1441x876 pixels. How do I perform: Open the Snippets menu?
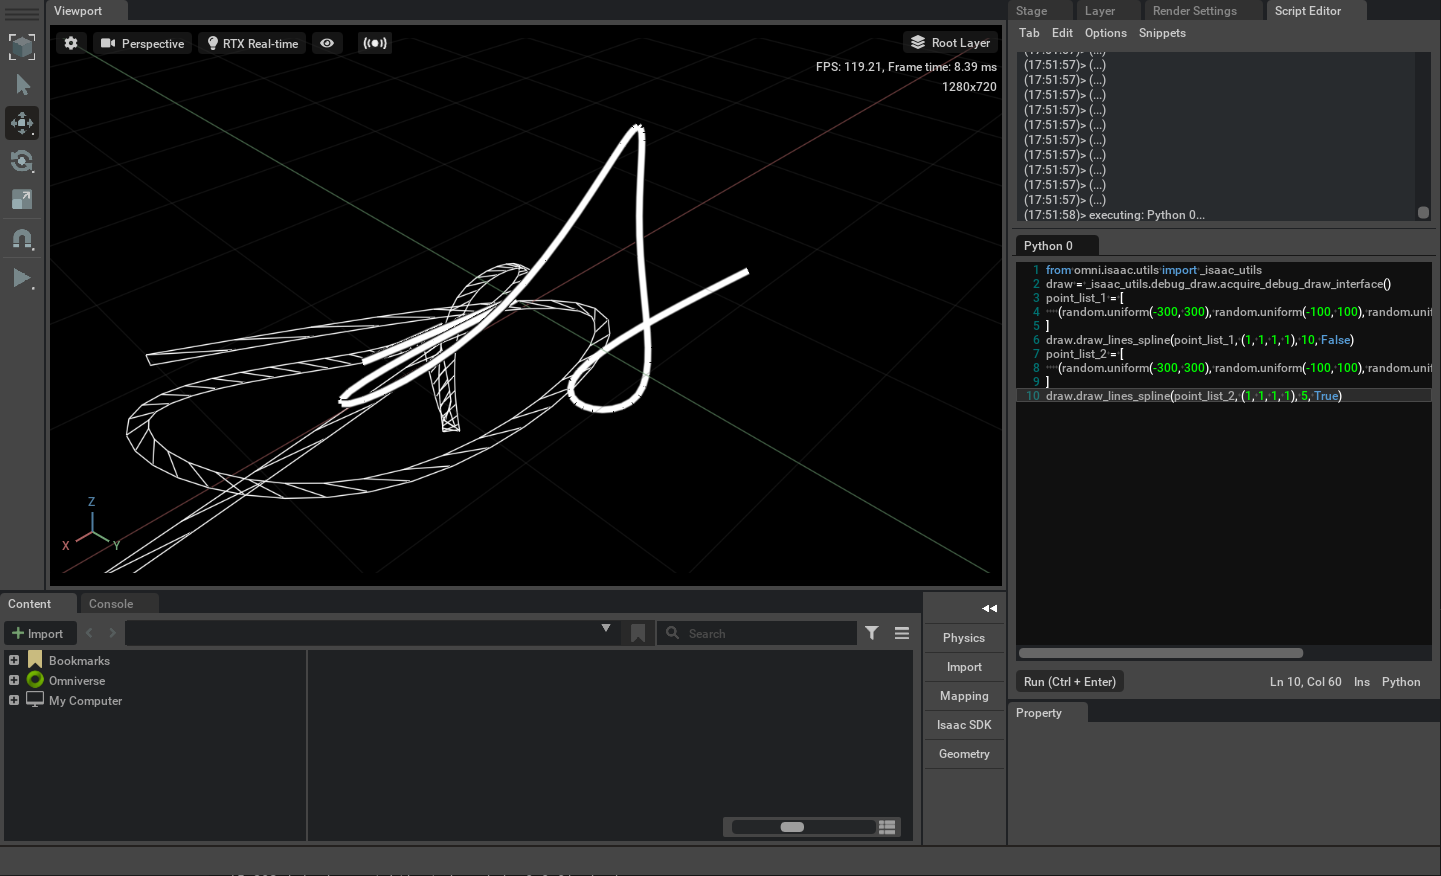1162,33
